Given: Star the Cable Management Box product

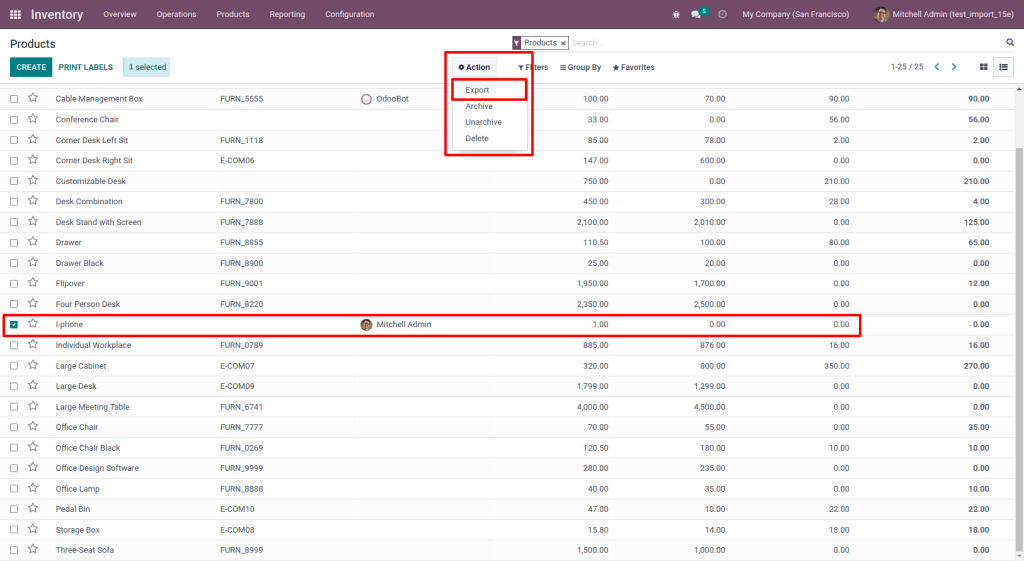Looking at the screenshot, I should click(x=33, y=98).
